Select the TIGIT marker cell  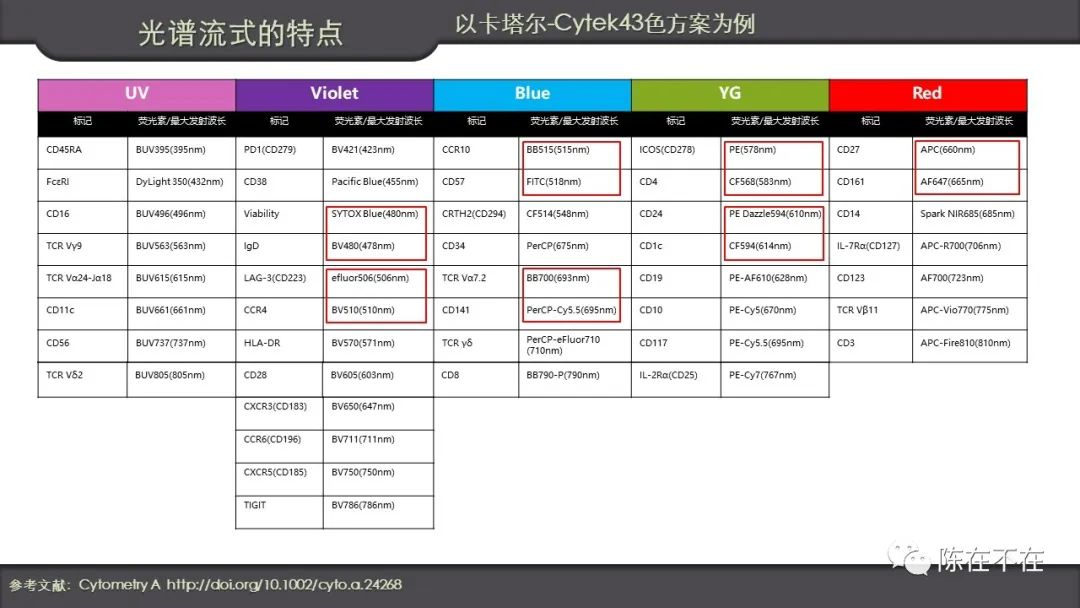[255, 505]
